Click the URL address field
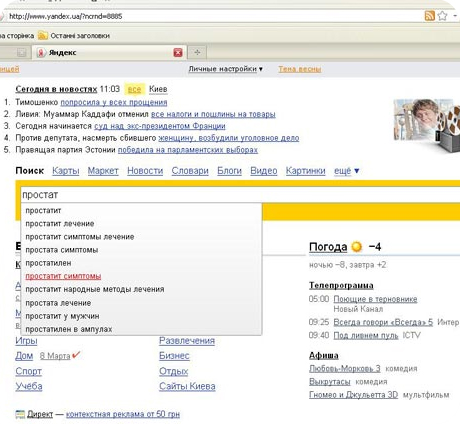 [x=213, y=16]
